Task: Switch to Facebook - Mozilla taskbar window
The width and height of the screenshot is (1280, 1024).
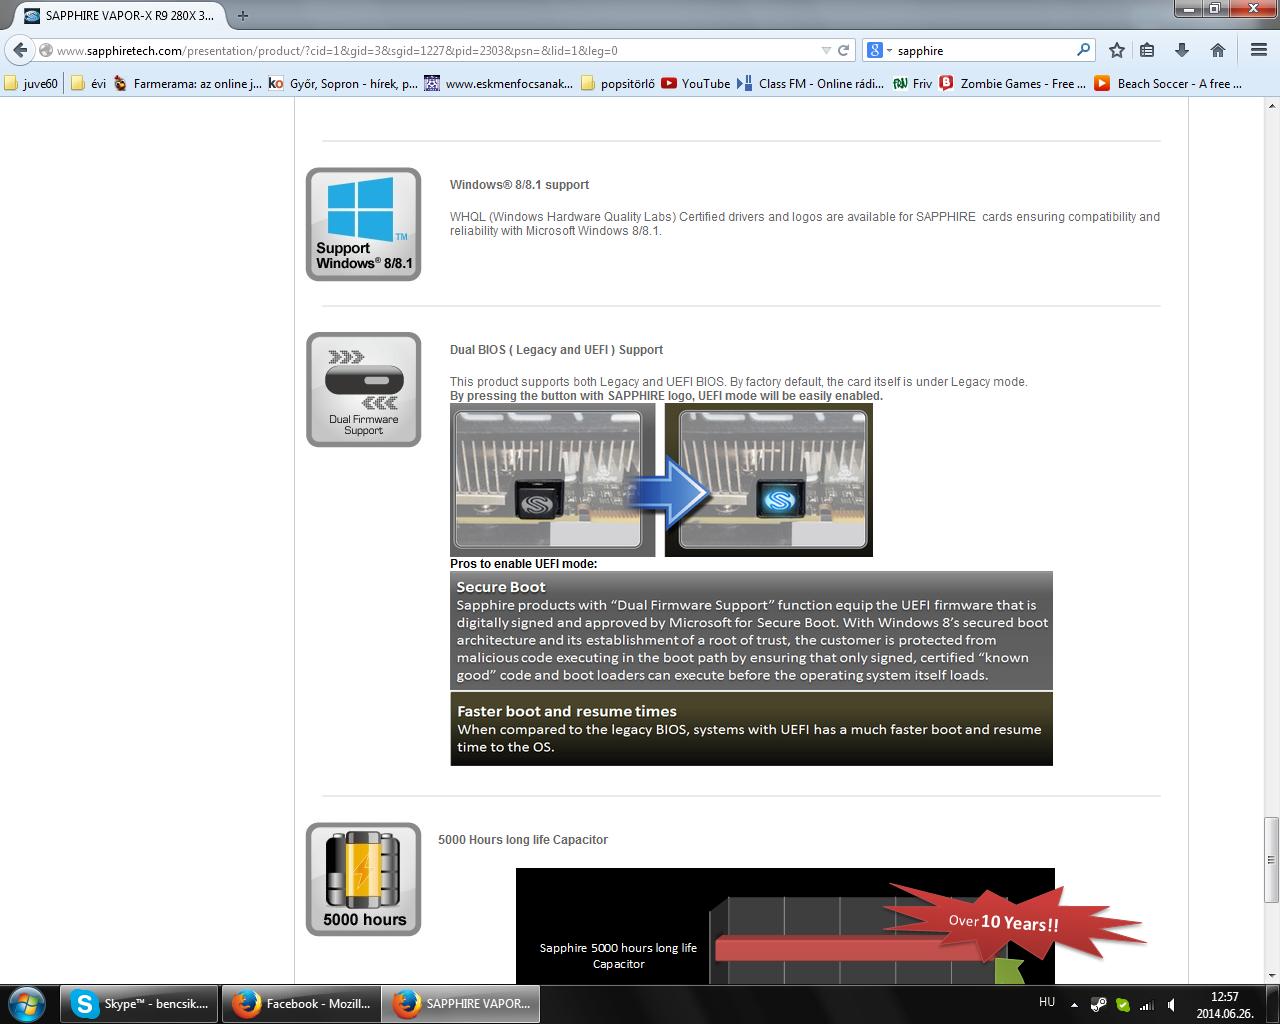Action: [x=300, y=1004]
